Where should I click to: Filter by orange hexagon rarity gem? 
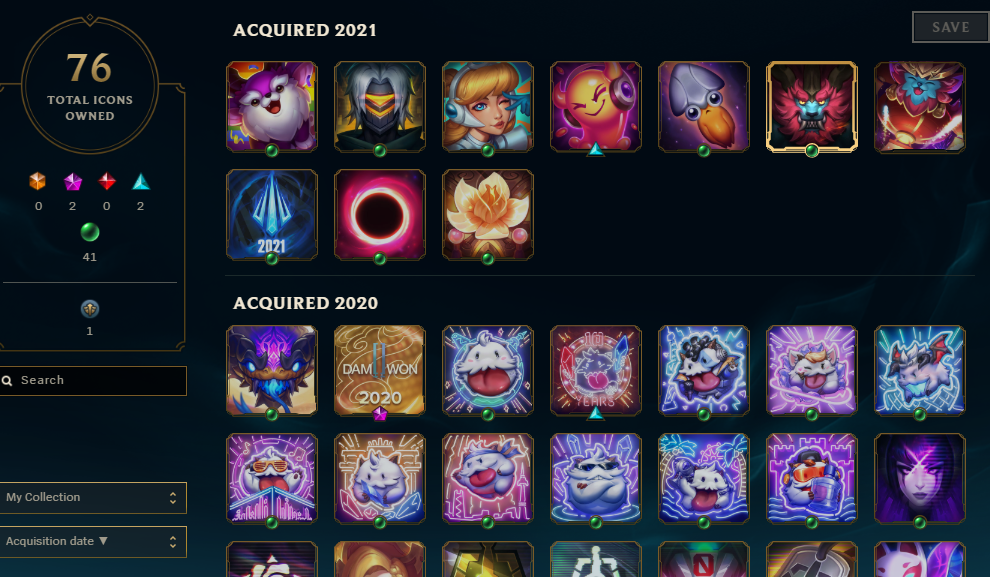[38, 182]
